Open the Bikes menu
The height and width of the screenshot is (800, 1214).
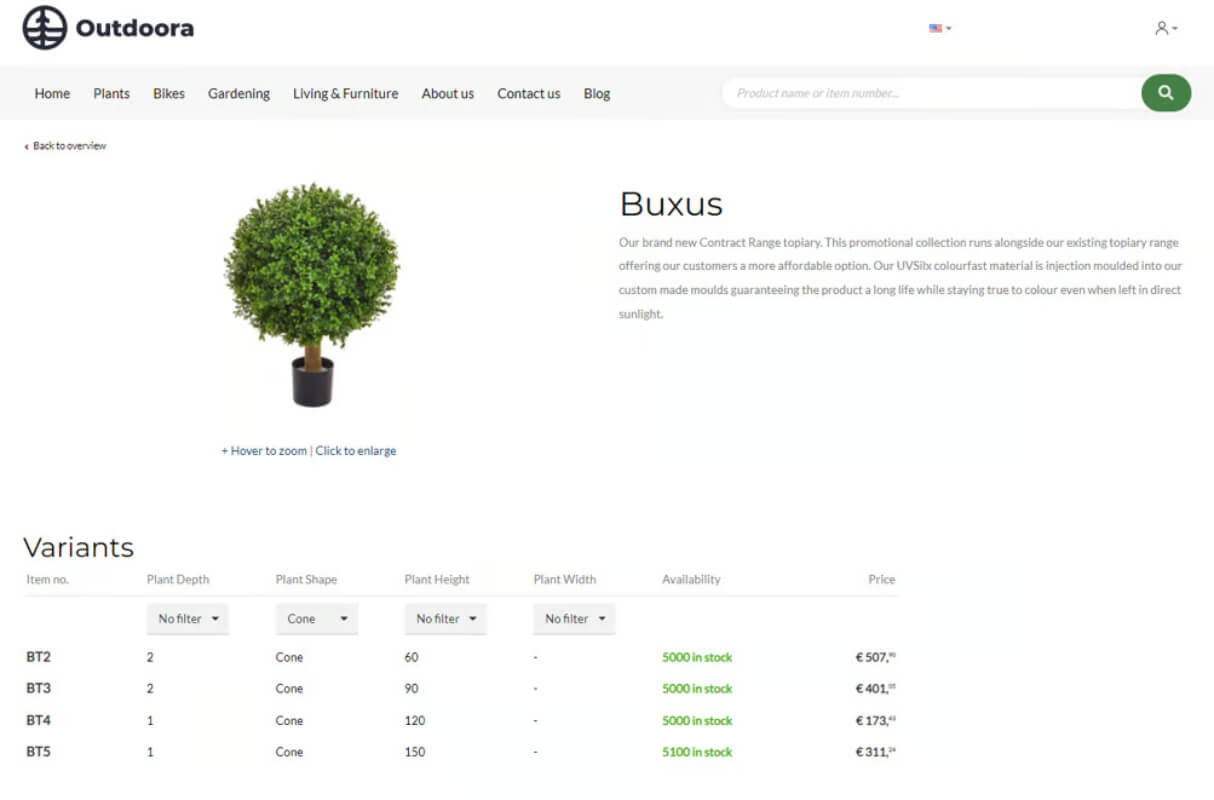[x=169, y=93]
